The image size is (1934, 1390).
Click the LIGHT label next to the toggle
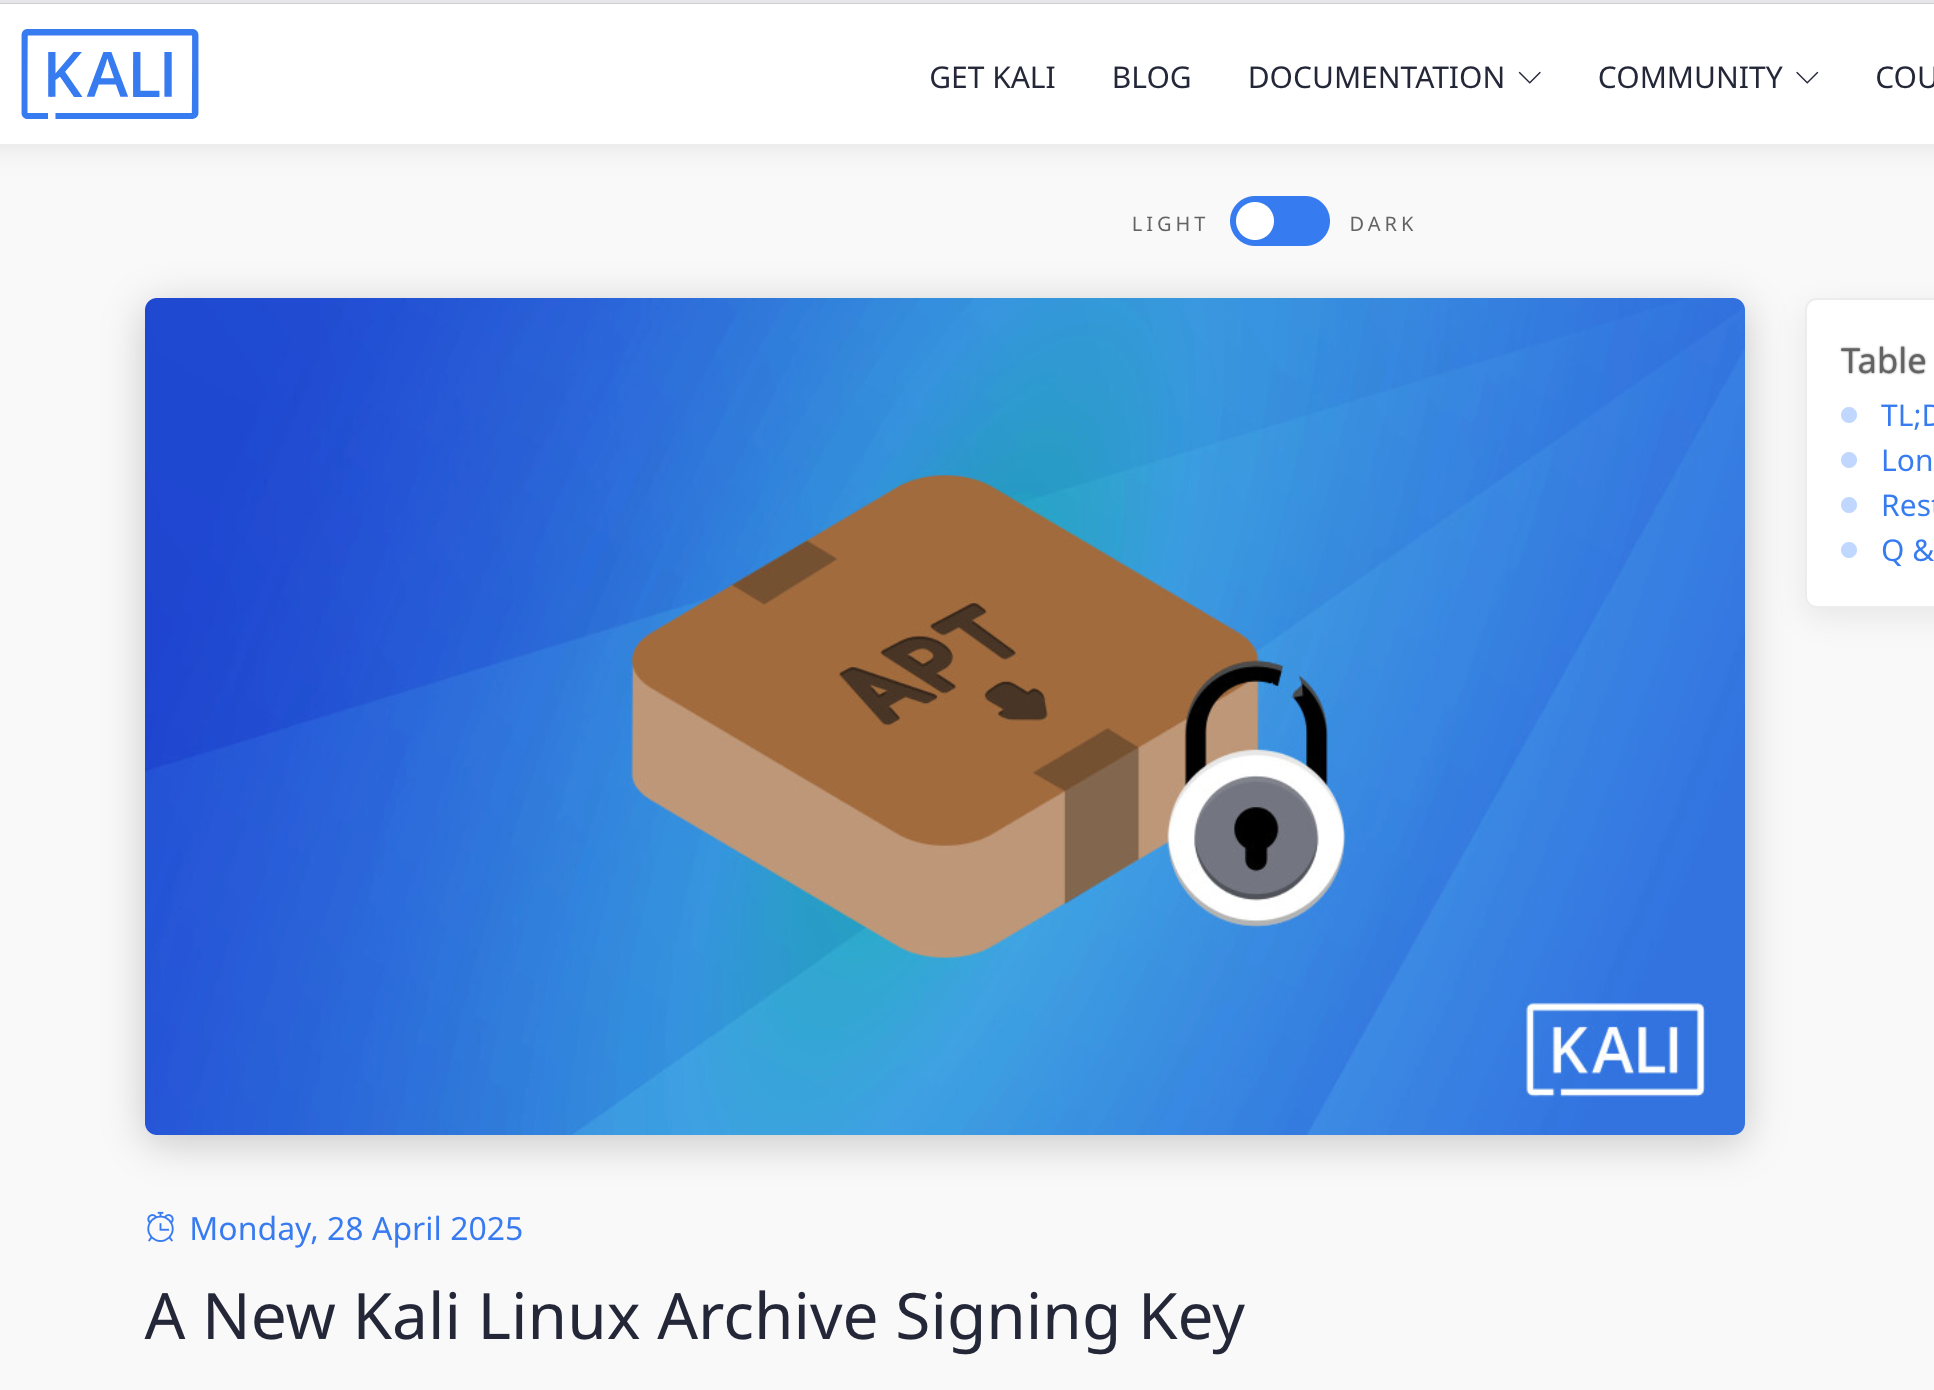[1169, 224]
